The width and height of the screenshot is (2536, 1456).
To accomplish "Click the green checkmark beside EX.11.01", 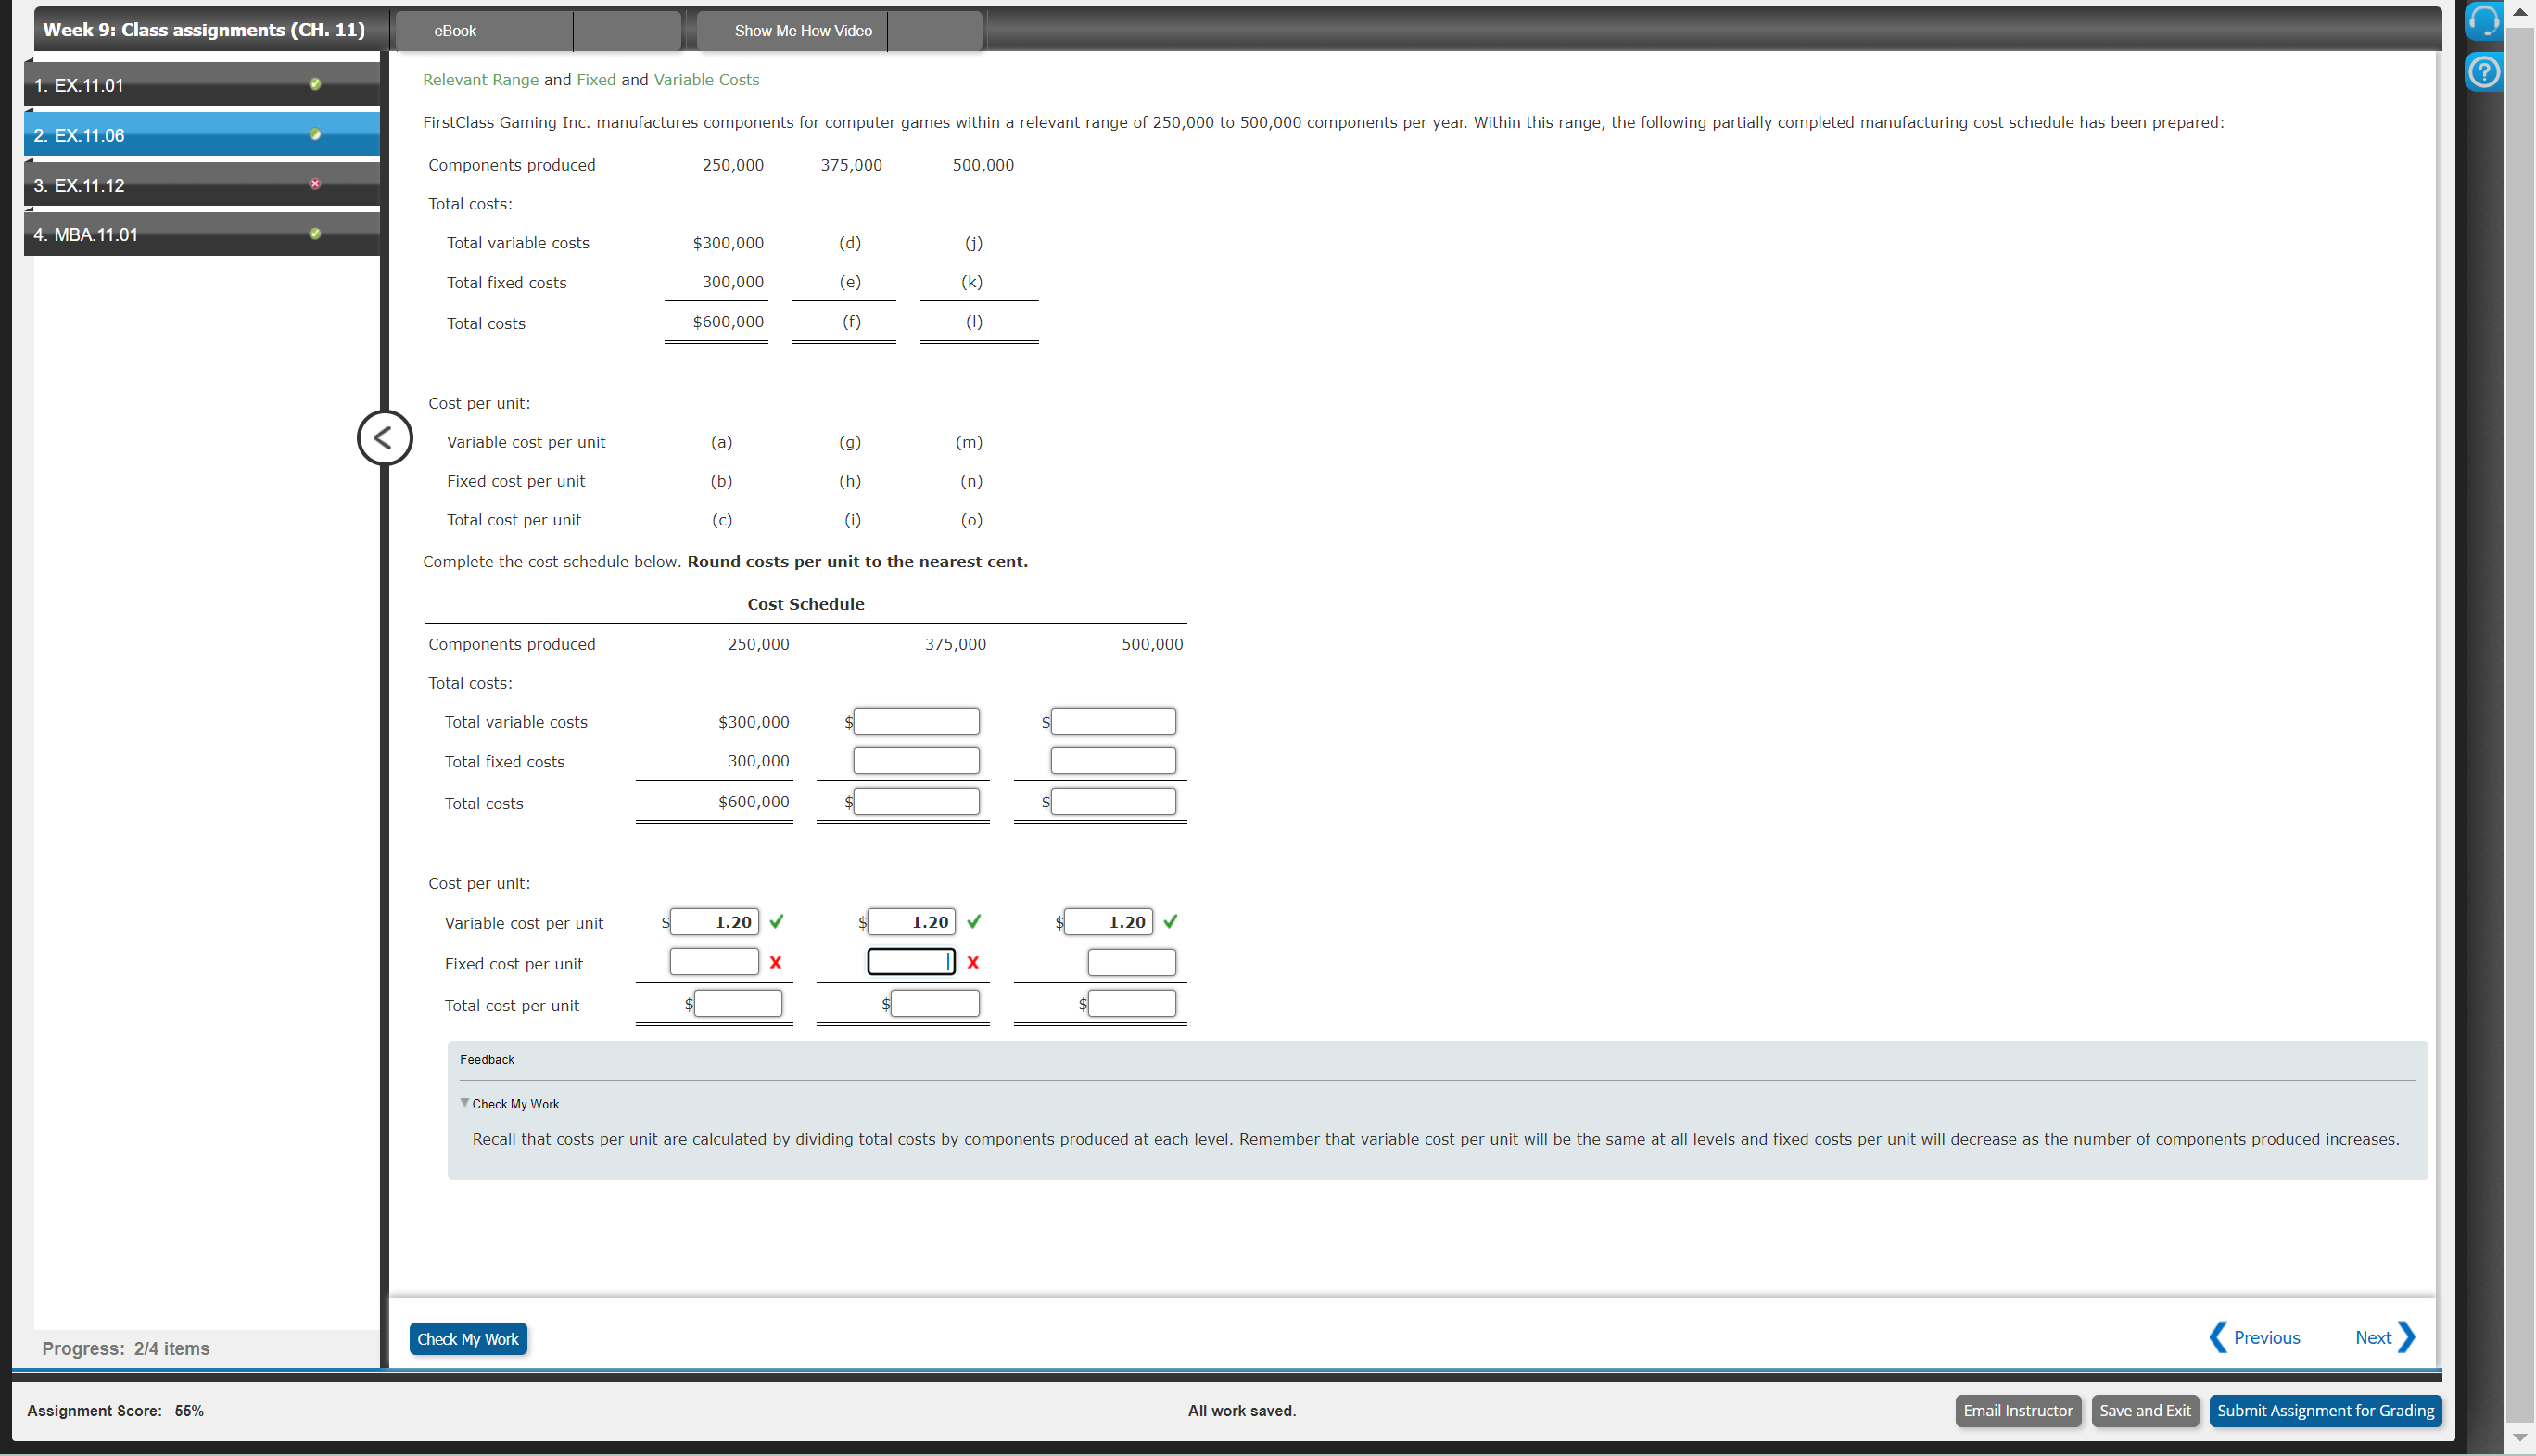I will point(315,84).
